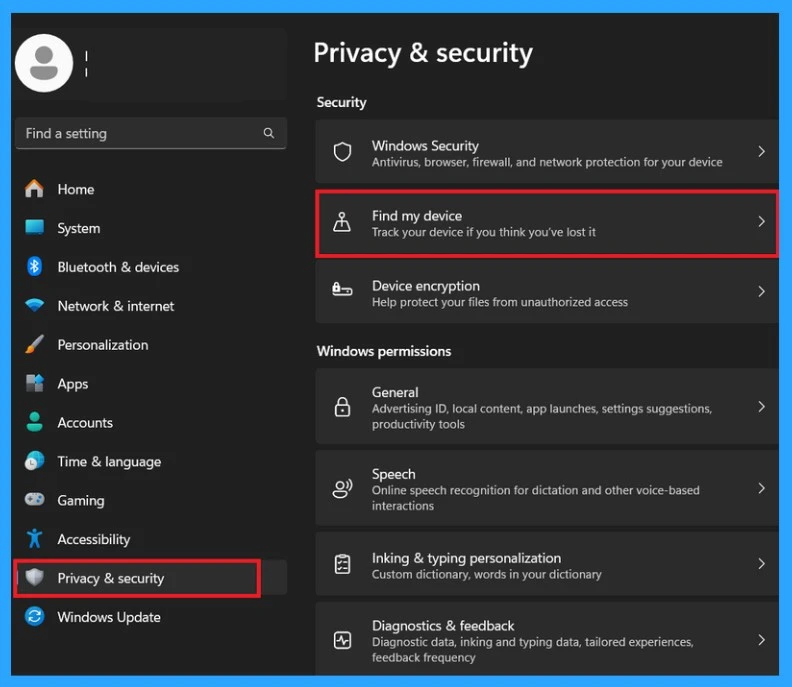792x687 pixels.
Task: Click the search magnifier icon
Action: [269, 133]
